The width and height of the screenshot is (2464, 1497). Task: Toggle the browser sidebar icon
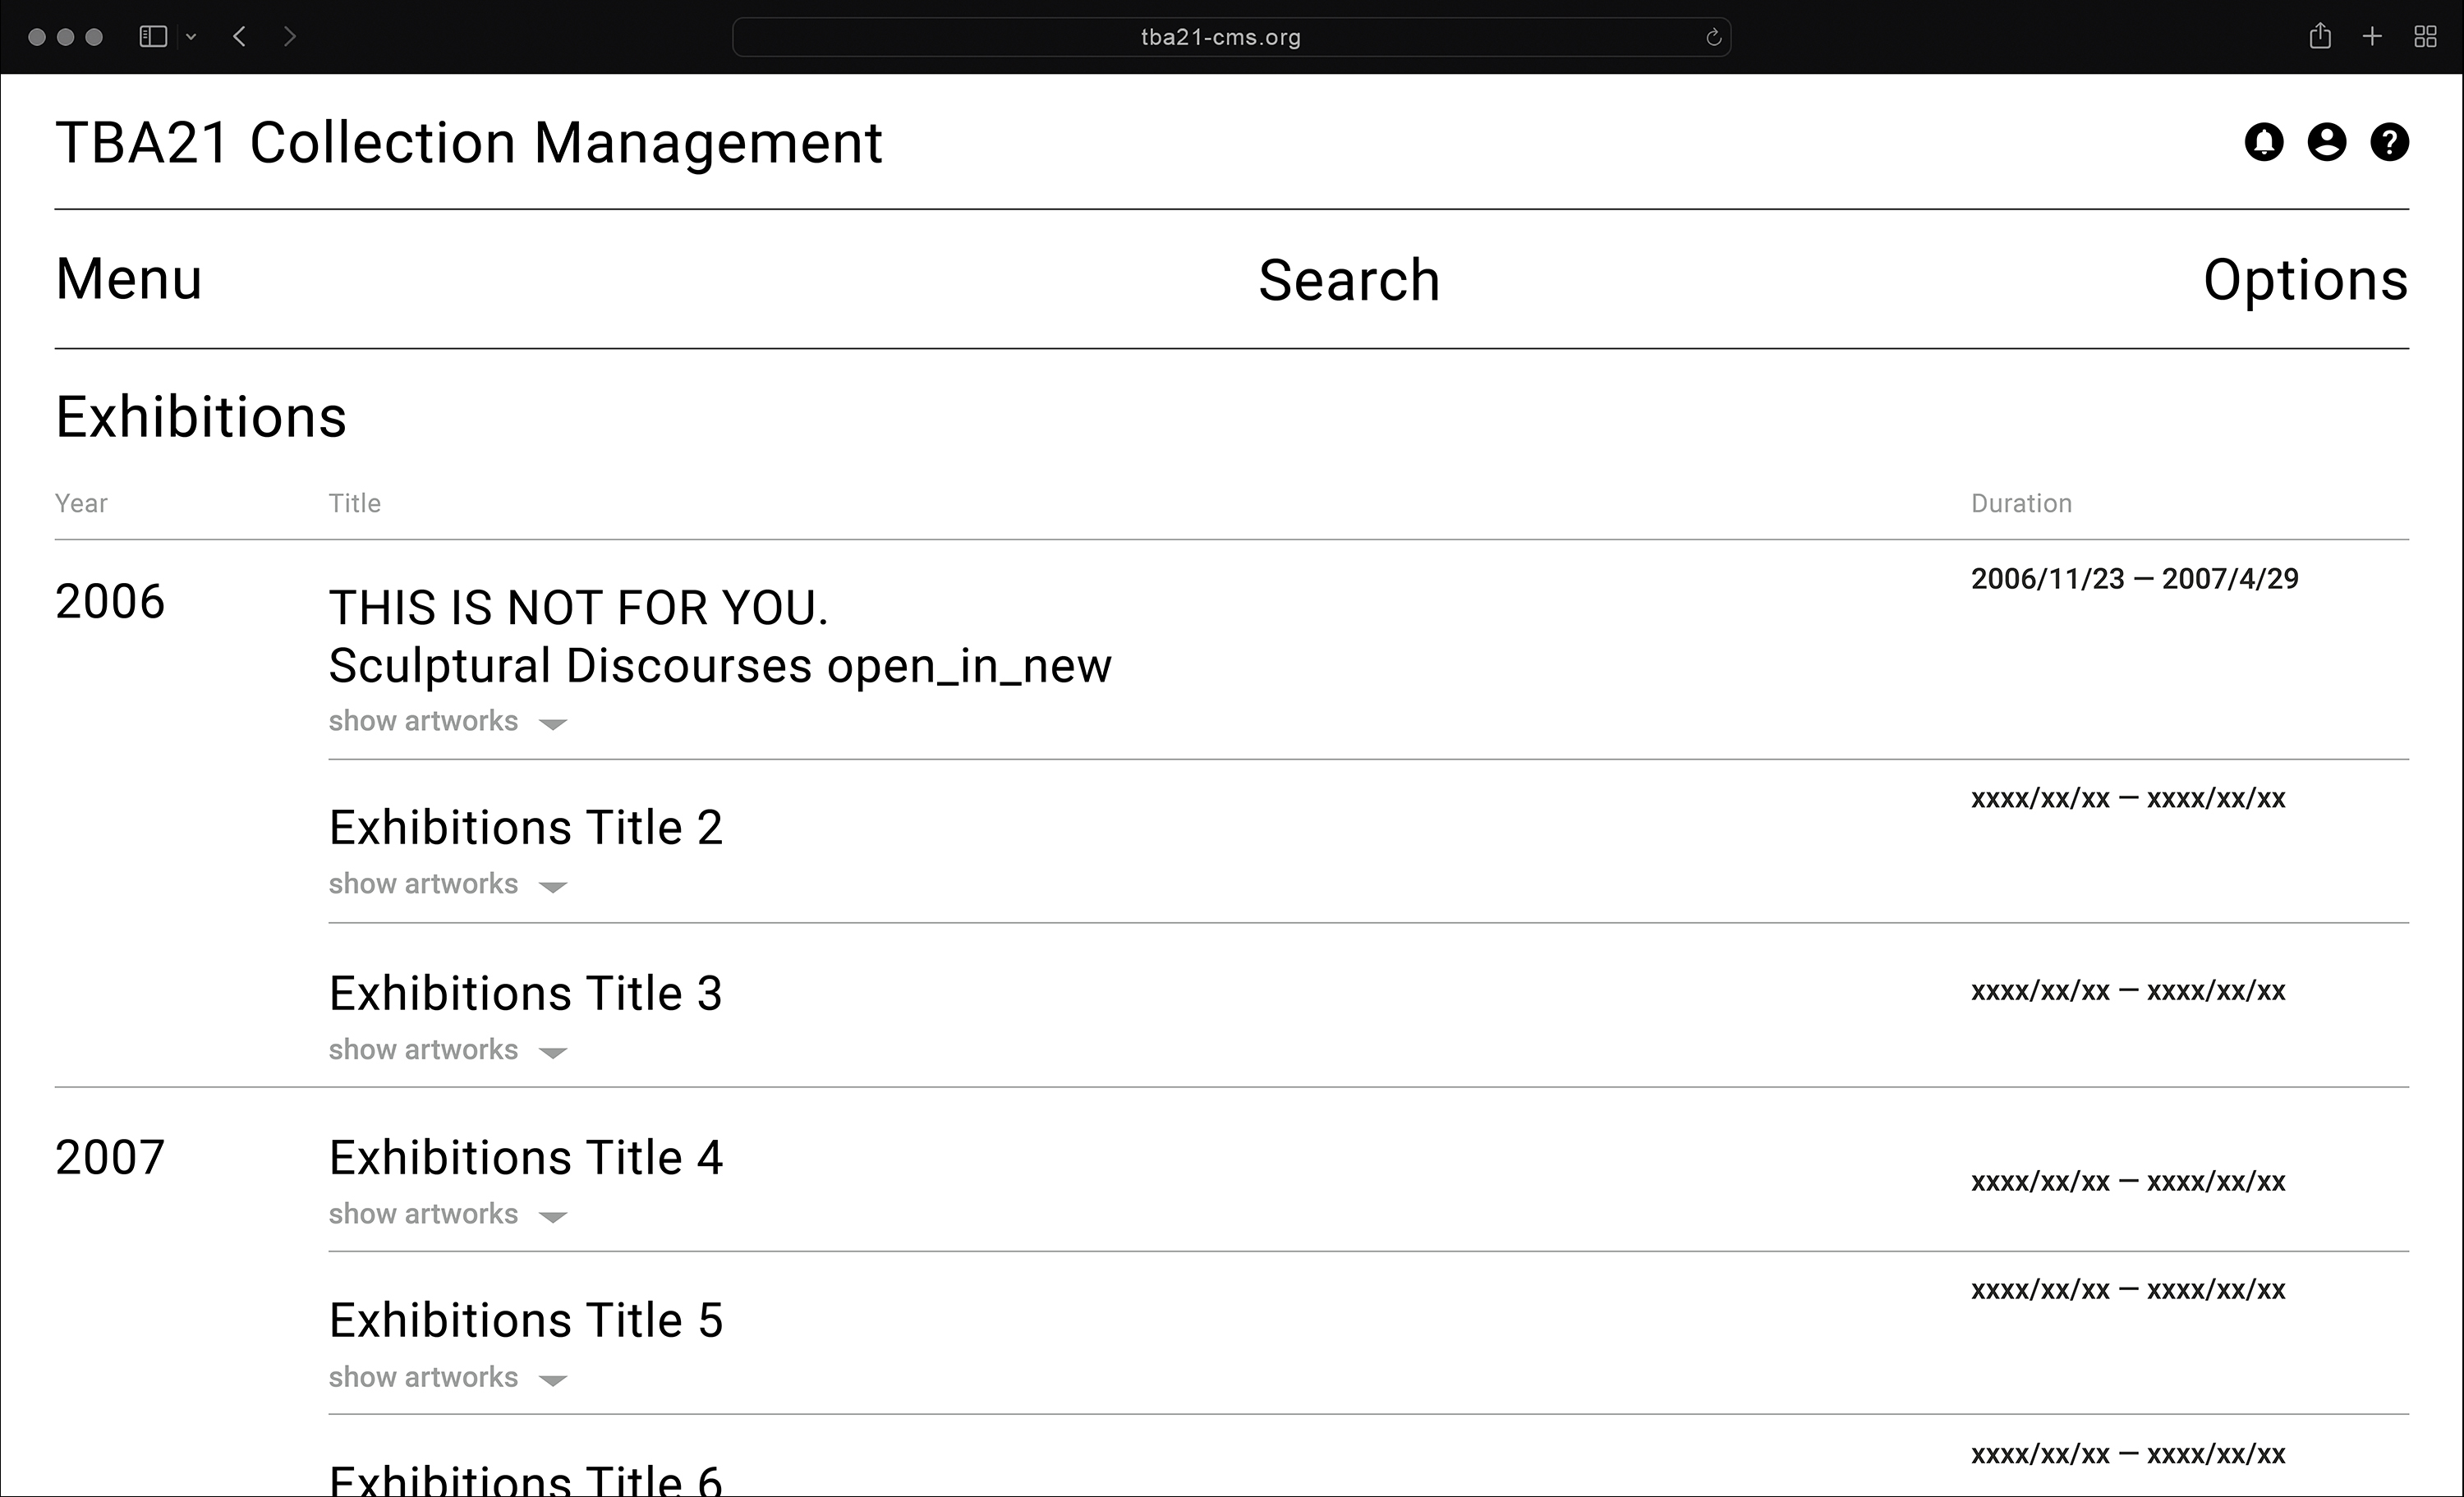[x=153, y=37]
